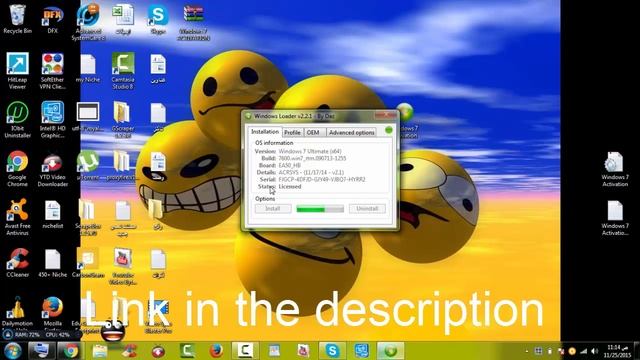This screenshot has width=640, height=360.
Task: Click the green status indicator in Windows Loader
Action: (x=389, y=130)
